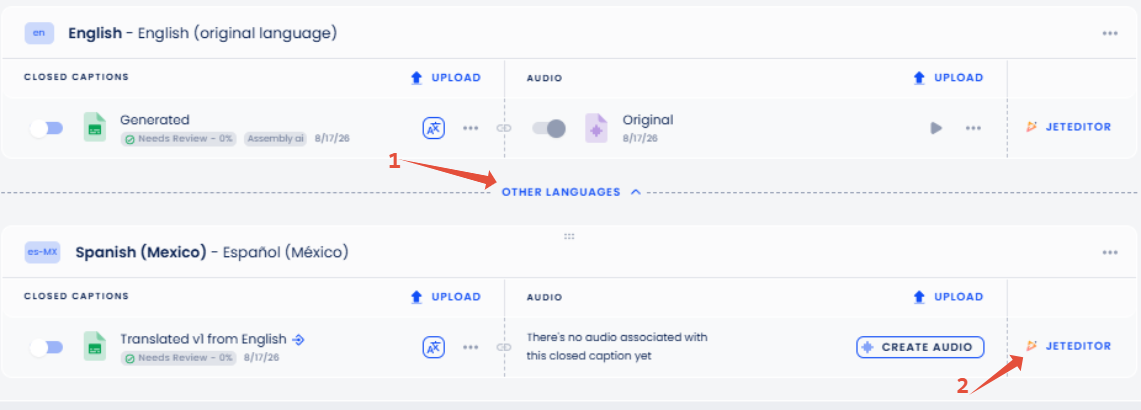This screenshot has width=1141, height=410.
Task: Upload English closed captions
Action: coord(445,77)
